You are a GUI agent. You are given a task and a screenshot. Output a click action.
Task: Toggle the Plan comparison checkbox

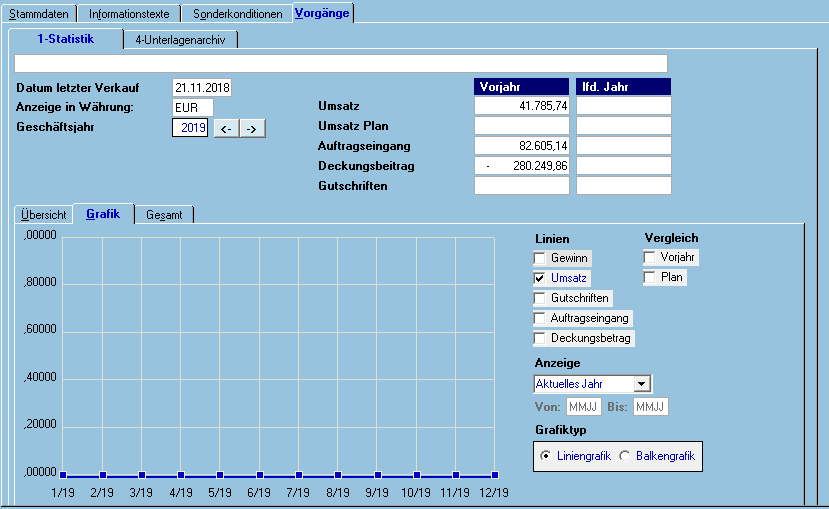(x=649, y=277)
